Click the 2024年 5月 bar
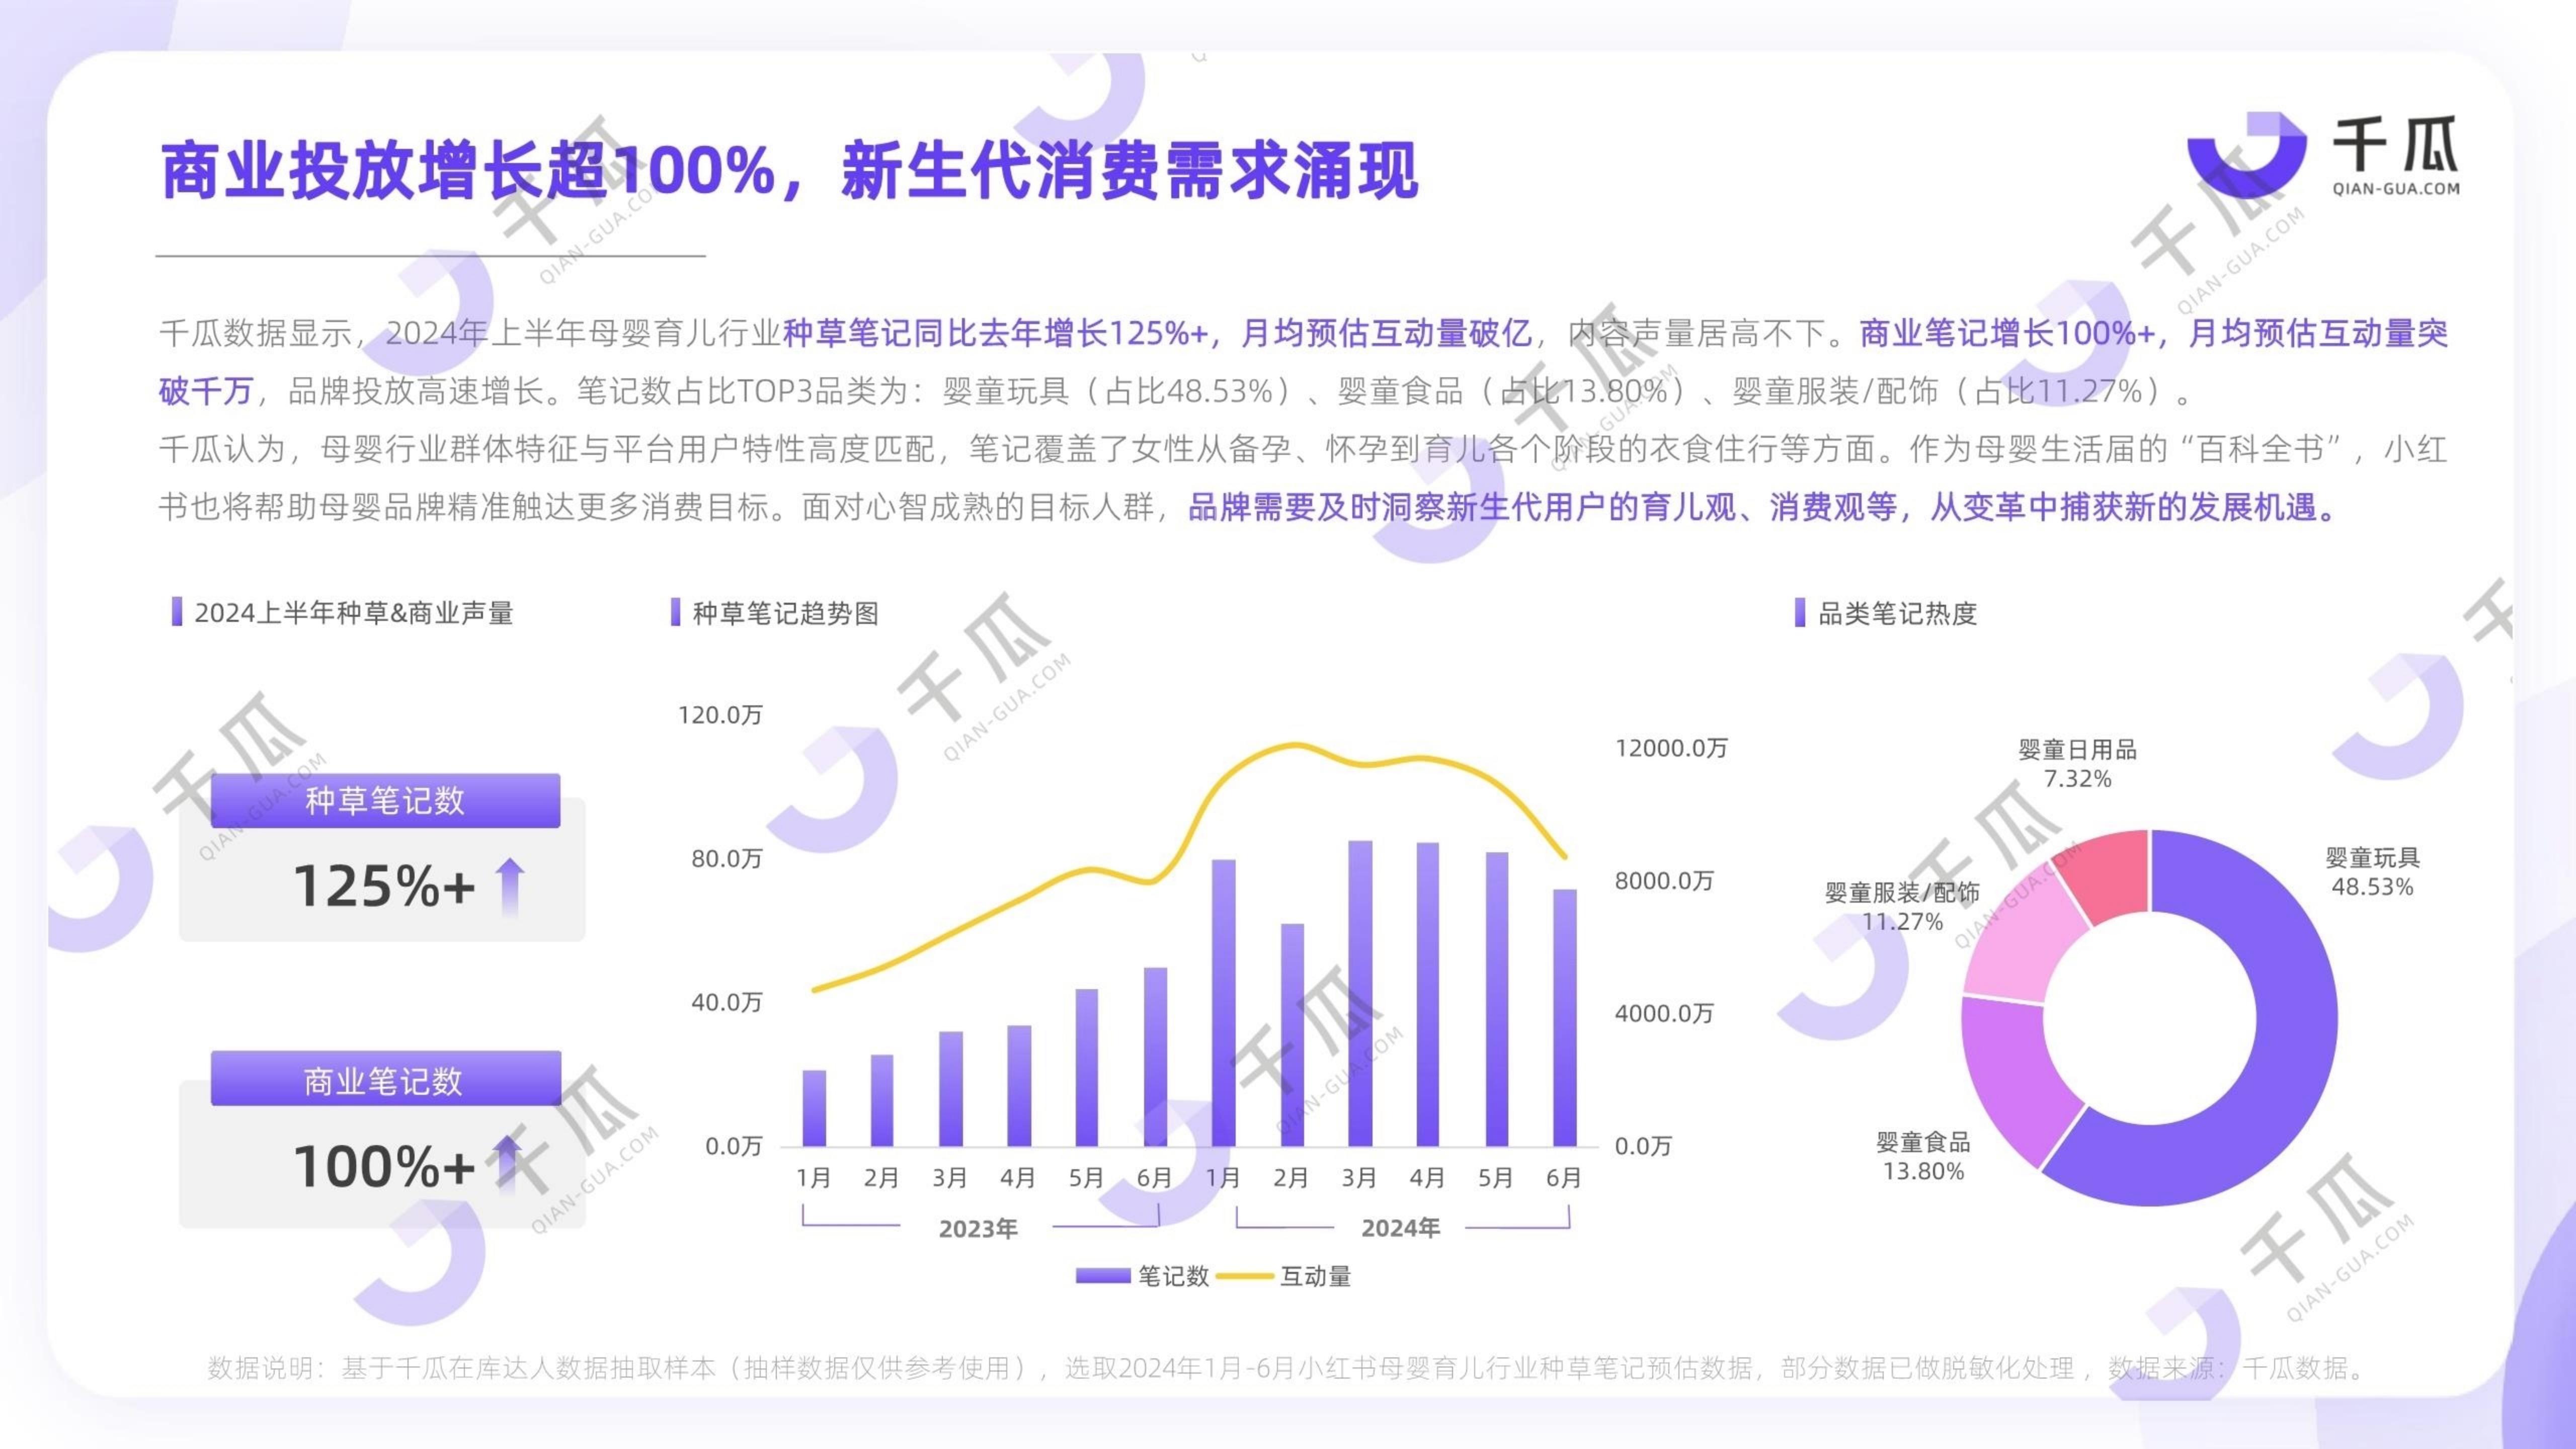Screen dimensions: 2576x1449 1496,999
